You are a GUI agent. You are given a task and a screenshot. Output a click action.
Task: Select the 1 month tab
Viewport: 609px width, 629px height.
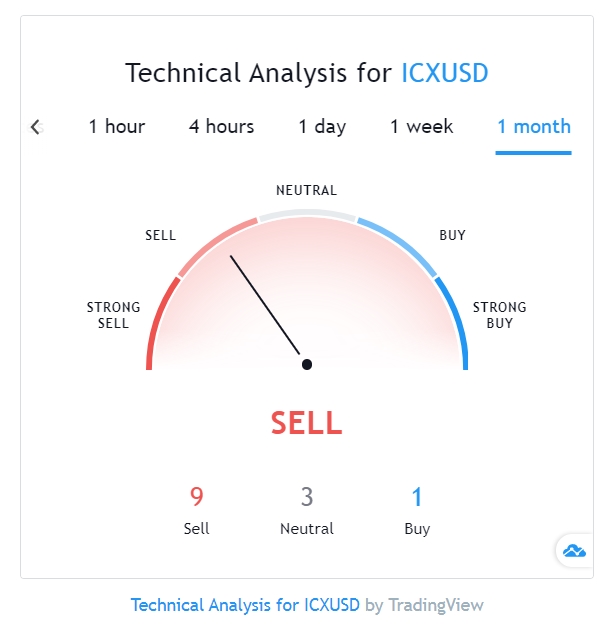[534, 127]
